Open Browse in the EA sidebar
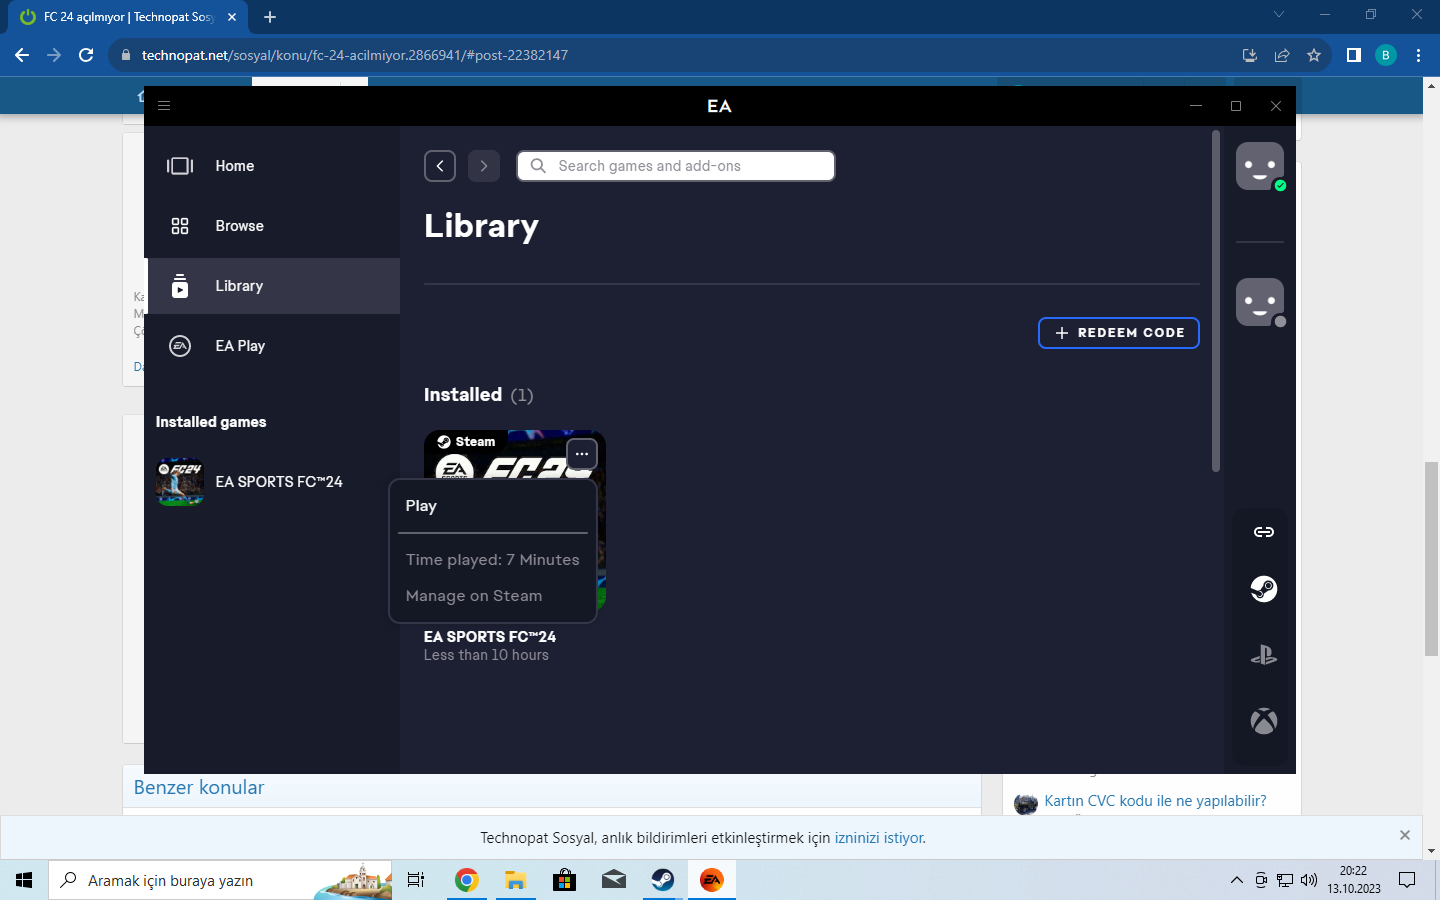The image size is (1440, 900). [272, 226]
